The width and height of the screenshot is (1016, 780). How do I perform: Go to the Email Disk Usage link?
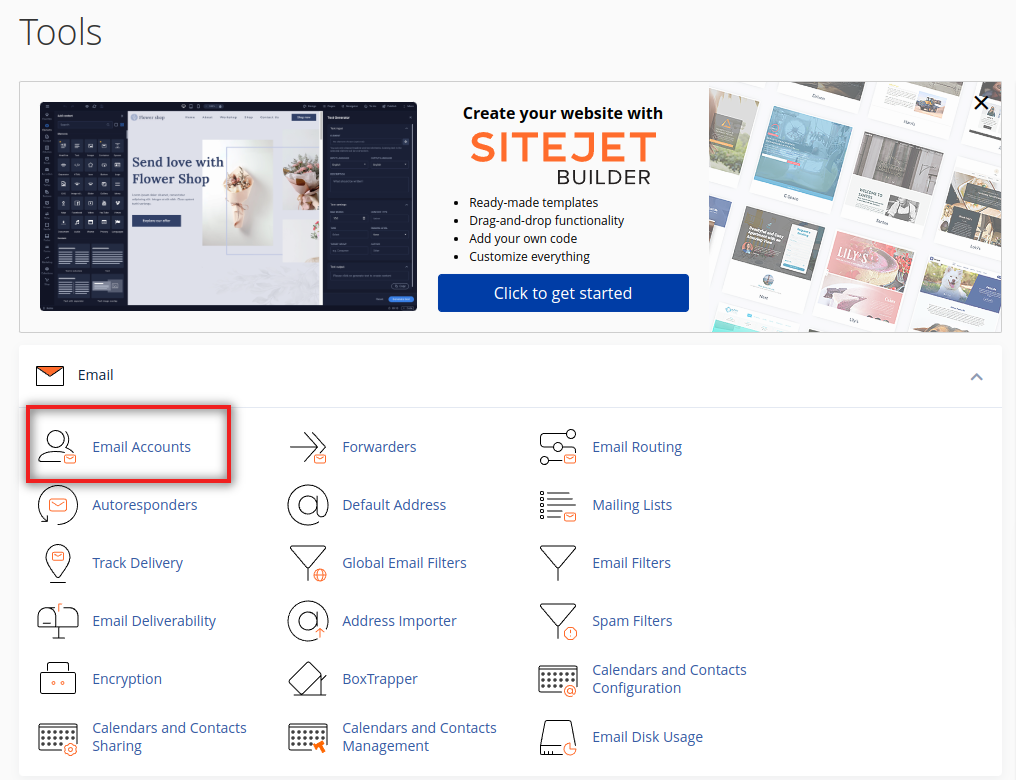[647, 737]
